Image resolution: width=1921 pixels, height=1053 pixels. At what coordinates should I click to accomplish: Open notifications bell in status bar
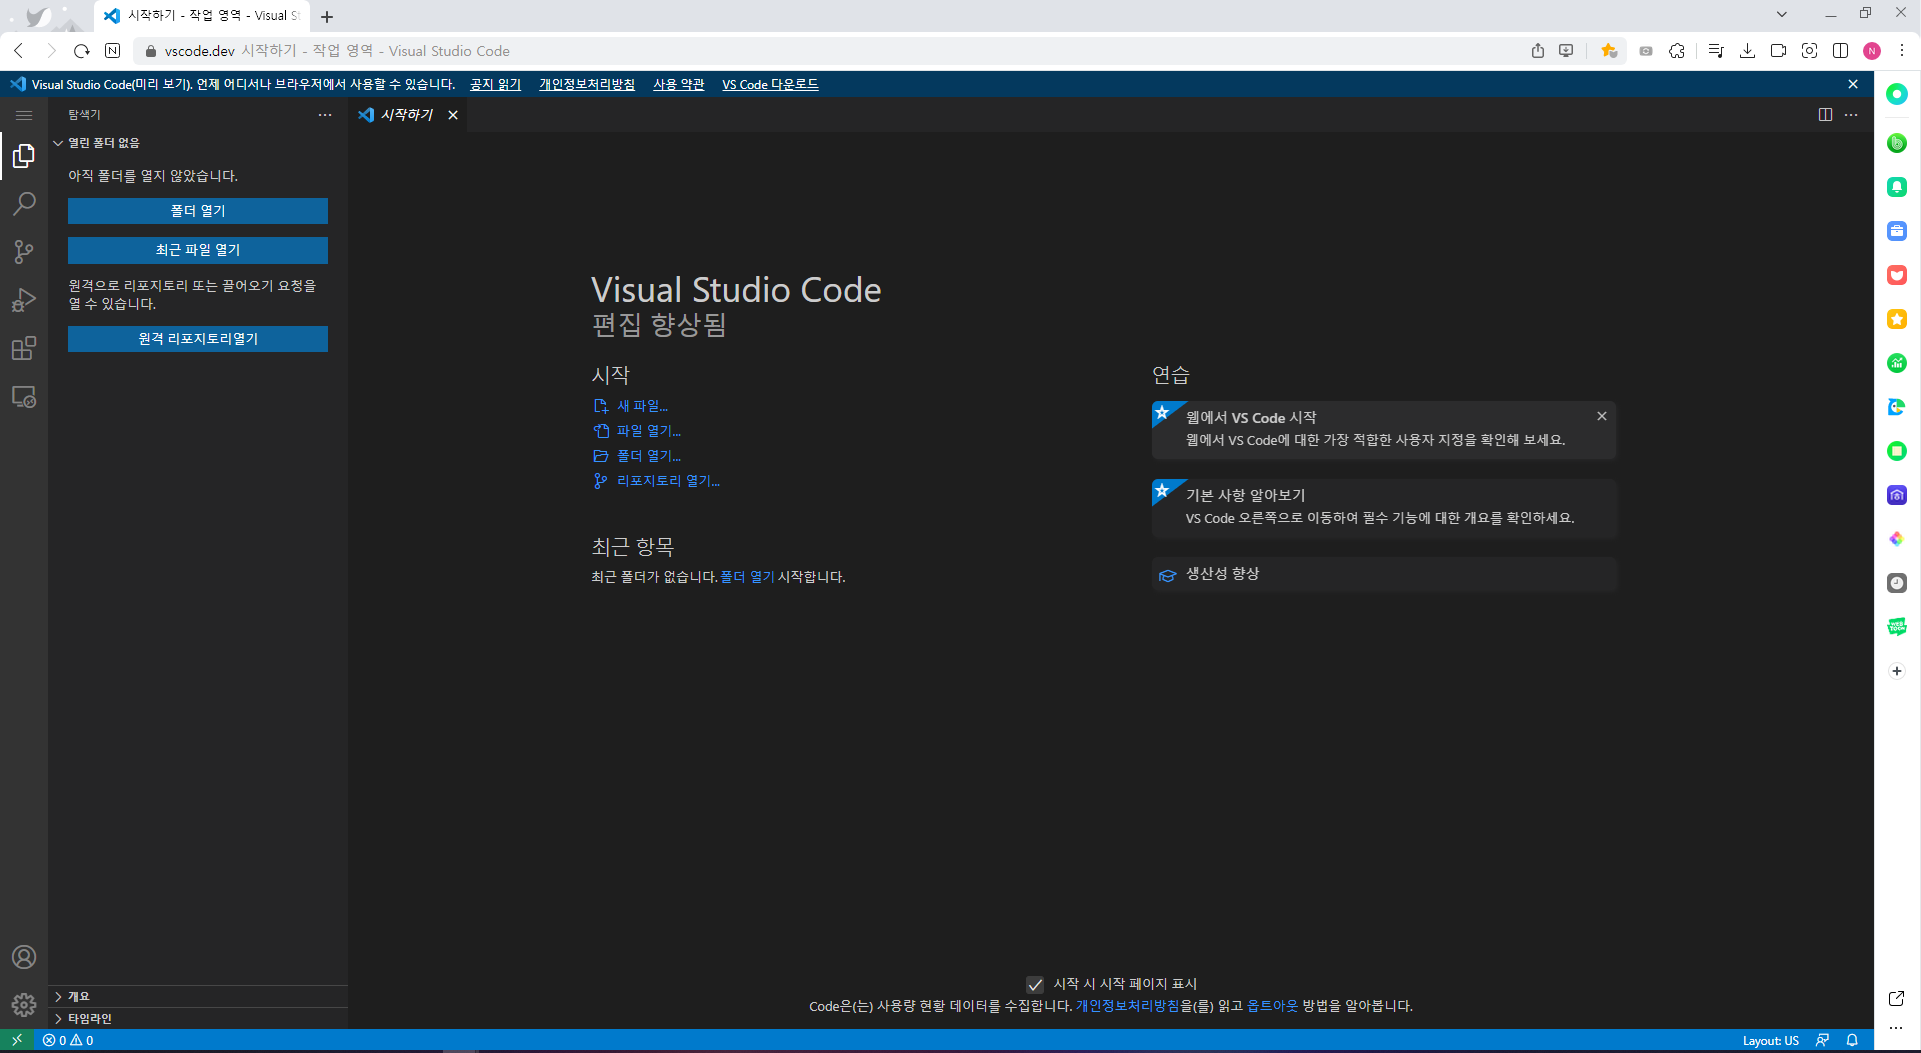pyautogui.click(x=1852, y=1040)
